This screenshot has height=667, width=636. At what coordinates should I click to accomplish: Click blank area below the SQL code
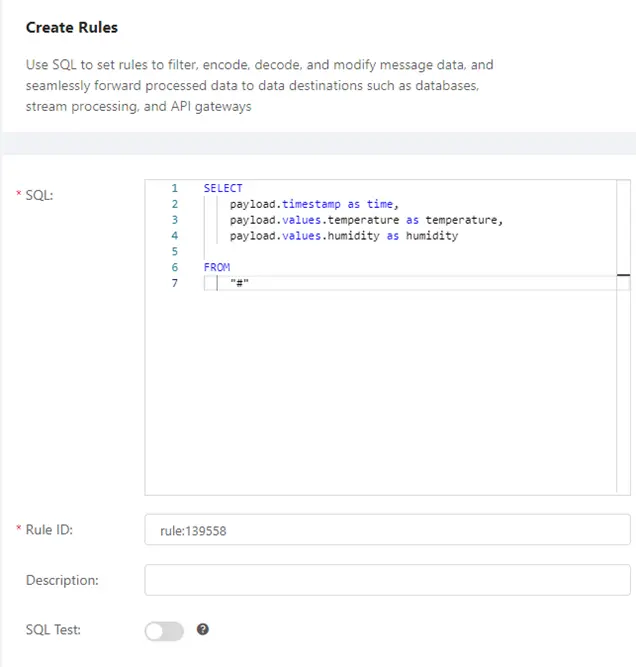pyautogui.click(x=387, y=400)
